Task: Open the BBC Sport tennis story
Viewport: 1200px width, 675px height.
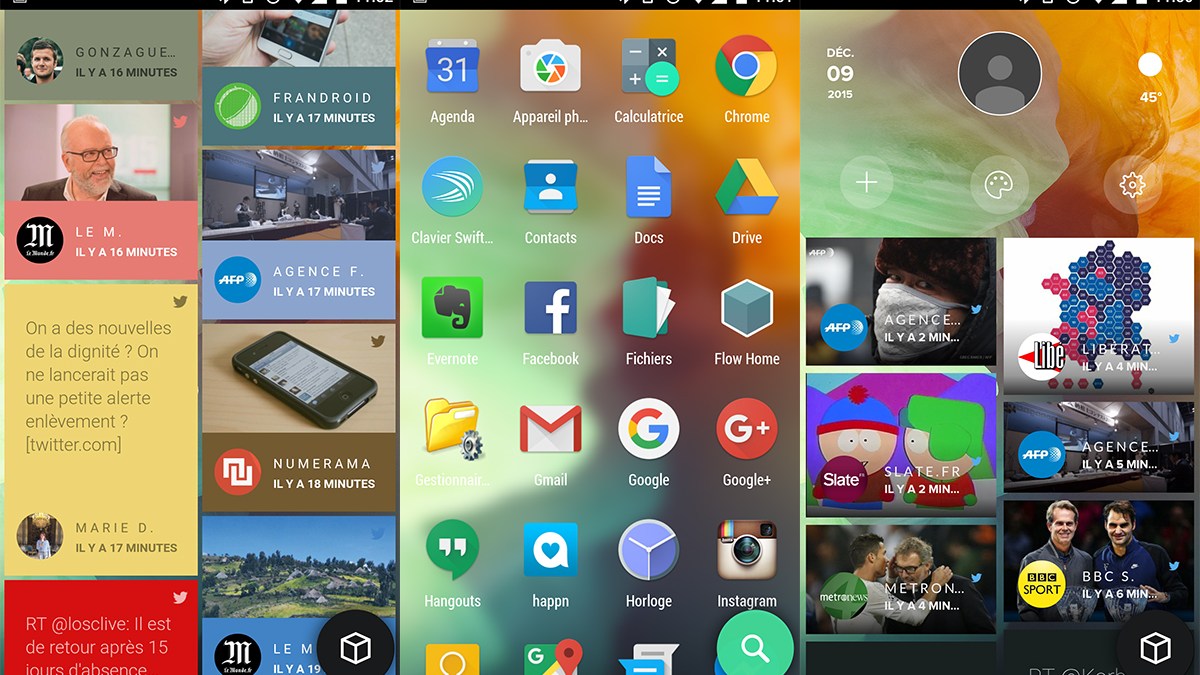Action: click(x=1098, y=560)
